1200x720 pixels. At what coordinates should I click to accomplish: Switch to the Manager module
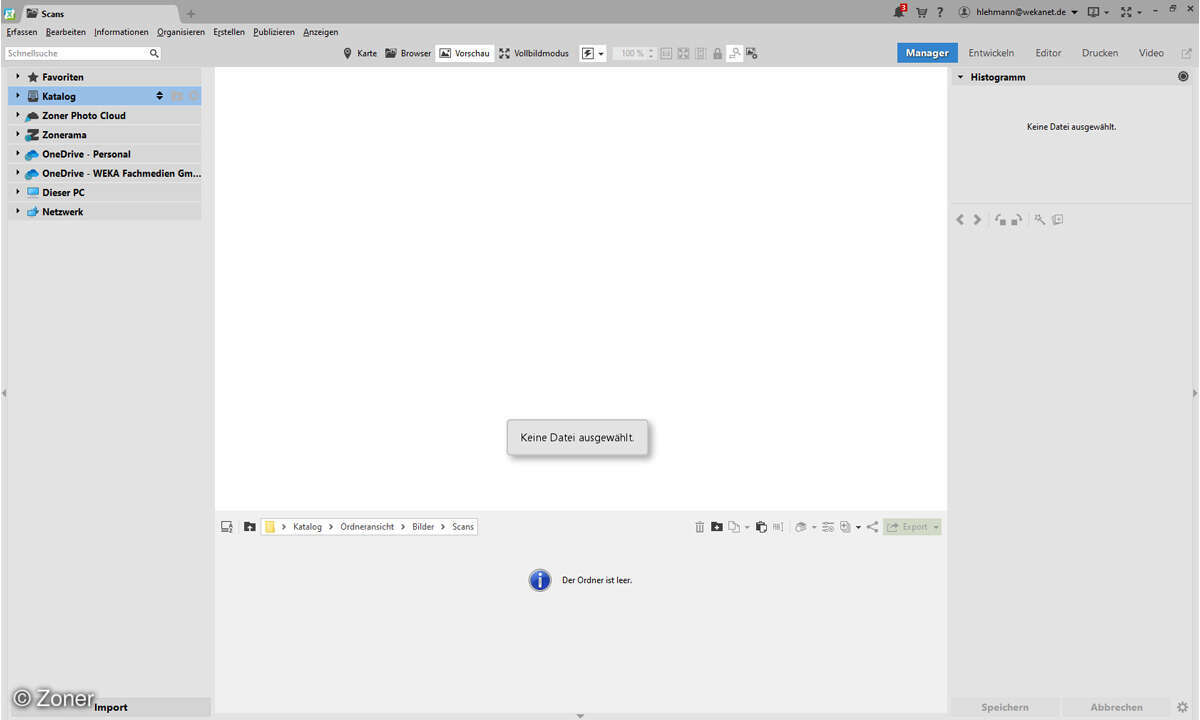tap(927, 53)
